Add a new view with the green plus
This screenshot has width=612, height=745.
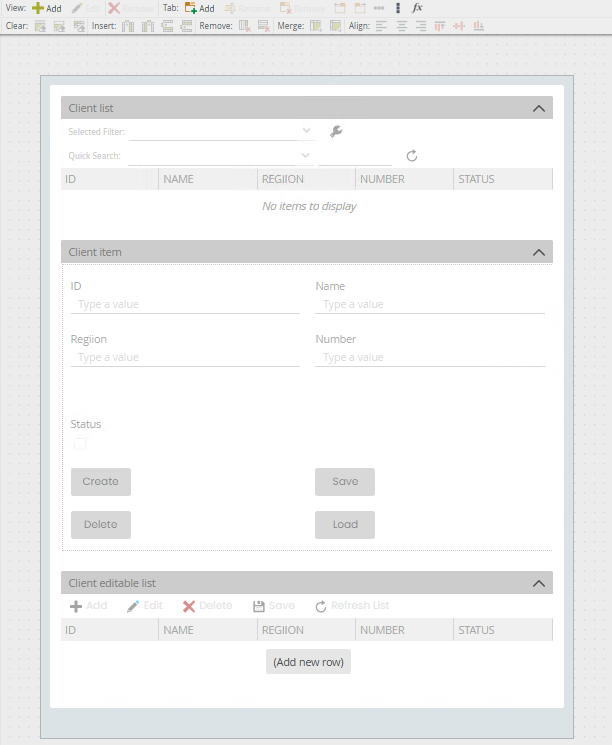click(47, 8)
